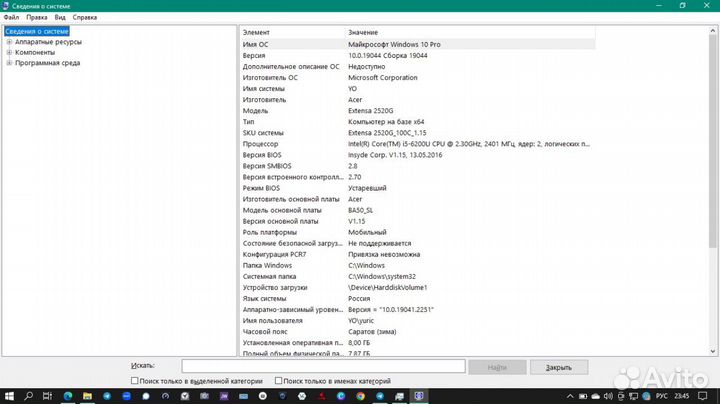Screen dimensions: 720x404
Task: Enable 'Поиск только в выделенной категории' checkbox
Action: pyautogui.click(x=135, y=381)
